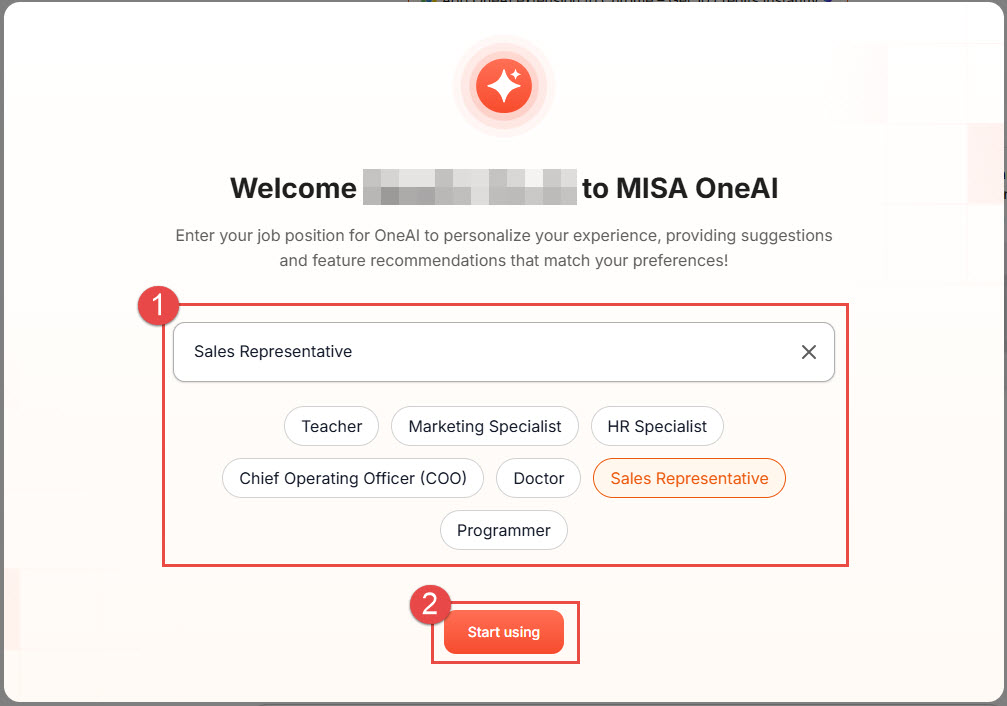Click the OneAI sparkle logo icon
The height and width of the screenshot is (706, 1007).
click(x=503, y=87)
